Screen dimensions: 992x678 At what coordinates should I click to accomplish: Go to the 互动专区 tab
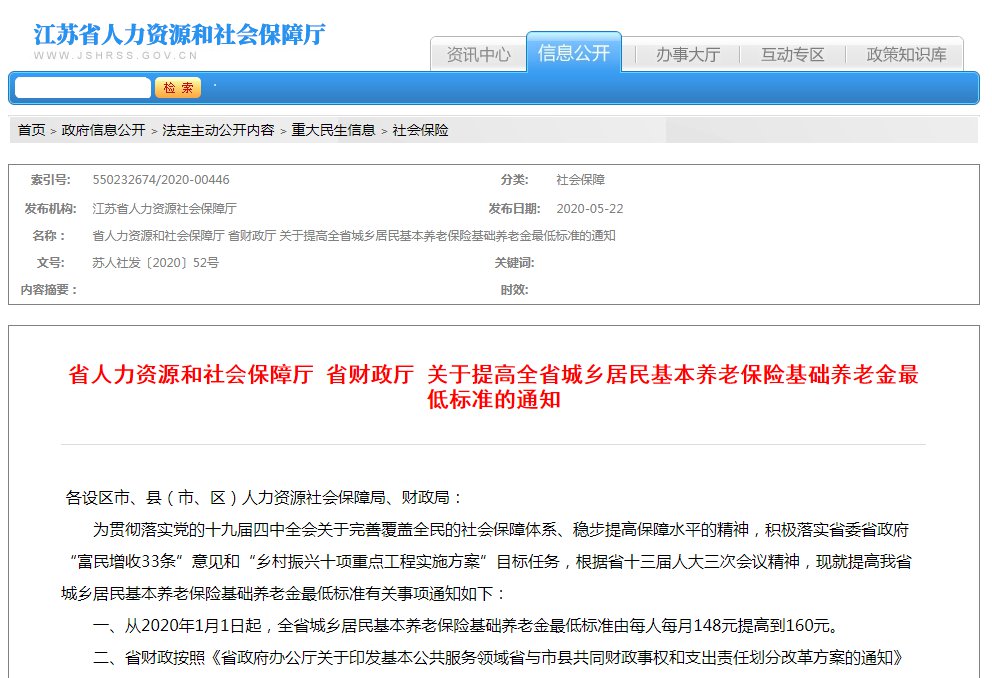pyautogui.click(x=792, y=55)
